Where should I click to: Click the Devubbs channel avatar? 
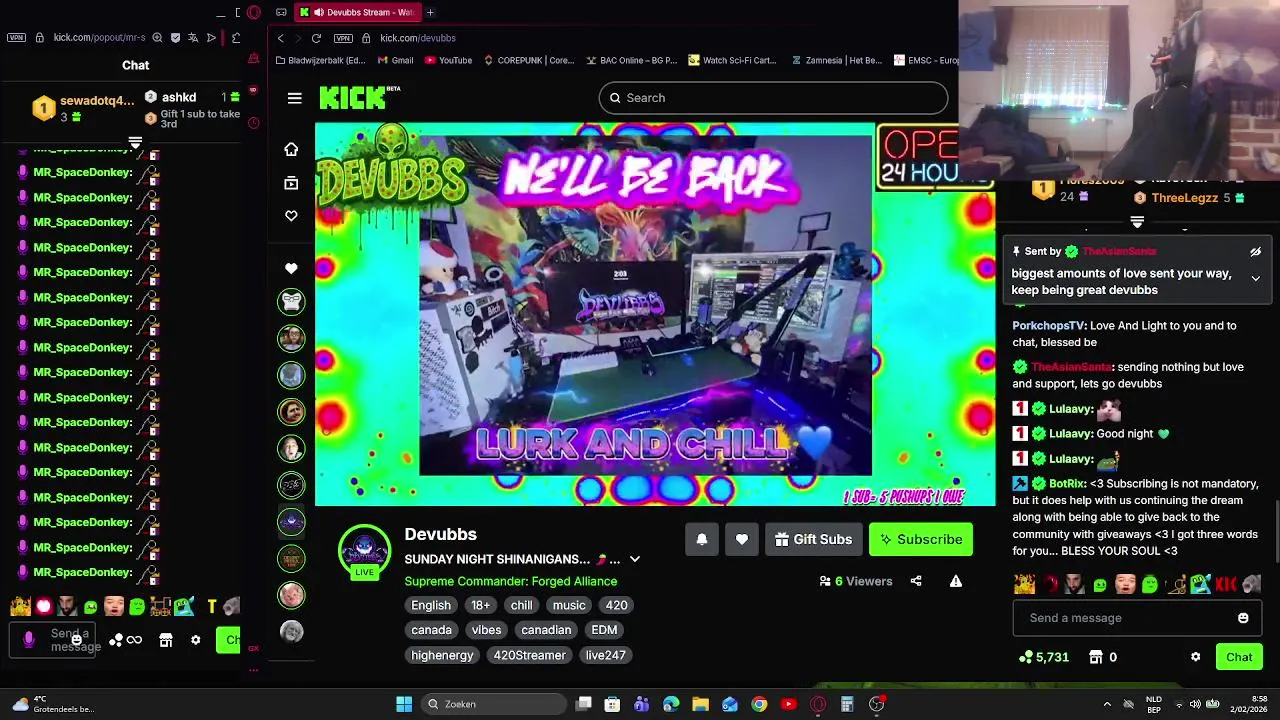click(x=364, y=549)
